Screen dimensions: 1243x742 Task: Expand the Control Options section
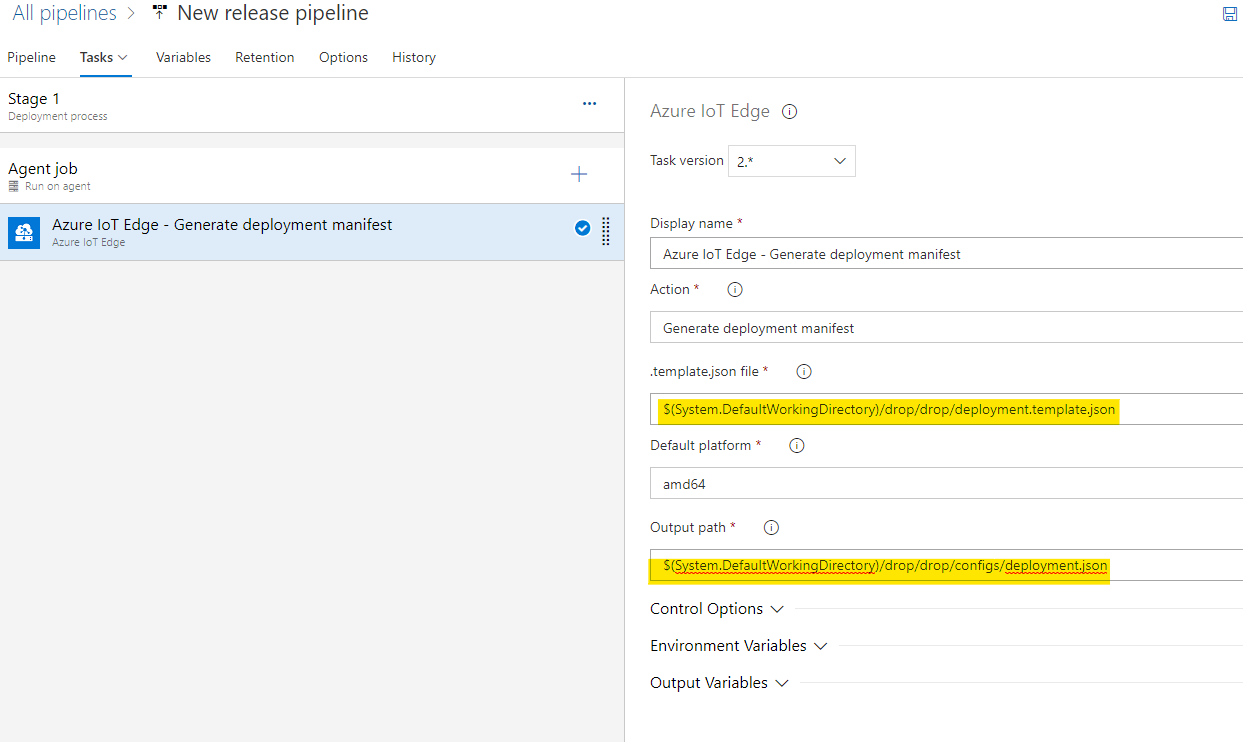click(x=716, y=609)
